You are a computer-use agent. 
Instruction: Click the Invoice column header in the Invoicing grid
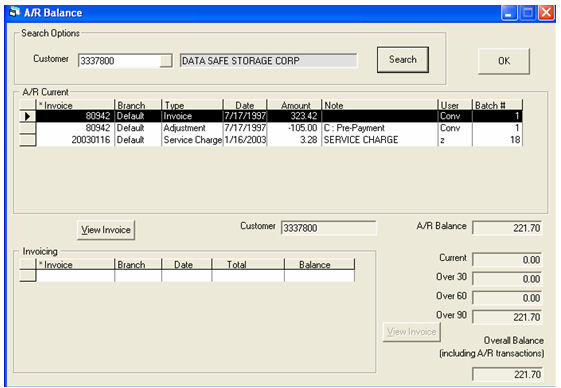click(x=75, y=265)
